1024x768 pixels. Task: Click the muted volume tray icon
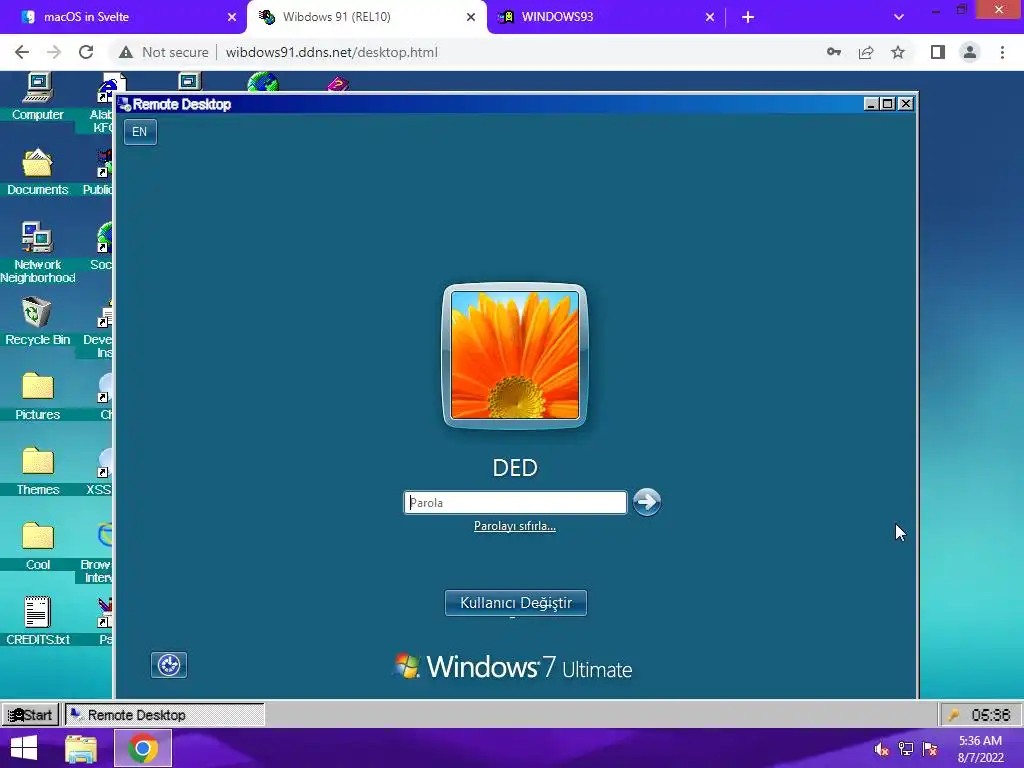point(881,749)
